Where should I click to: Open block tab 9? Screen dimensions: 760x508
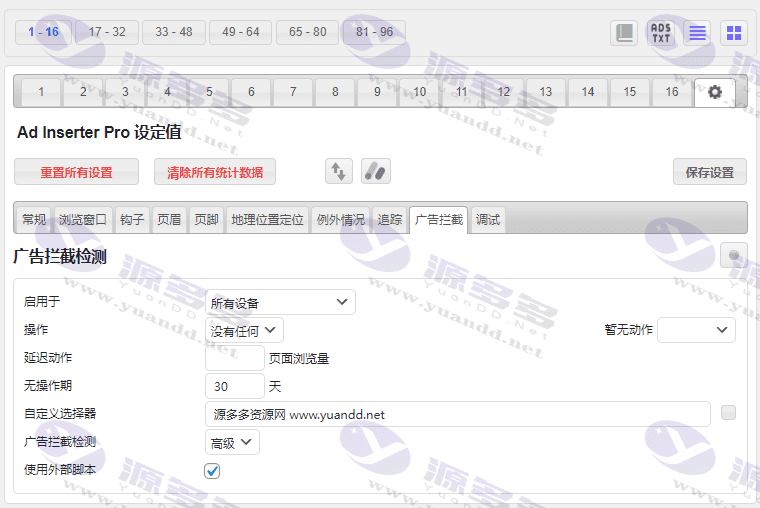377,92
